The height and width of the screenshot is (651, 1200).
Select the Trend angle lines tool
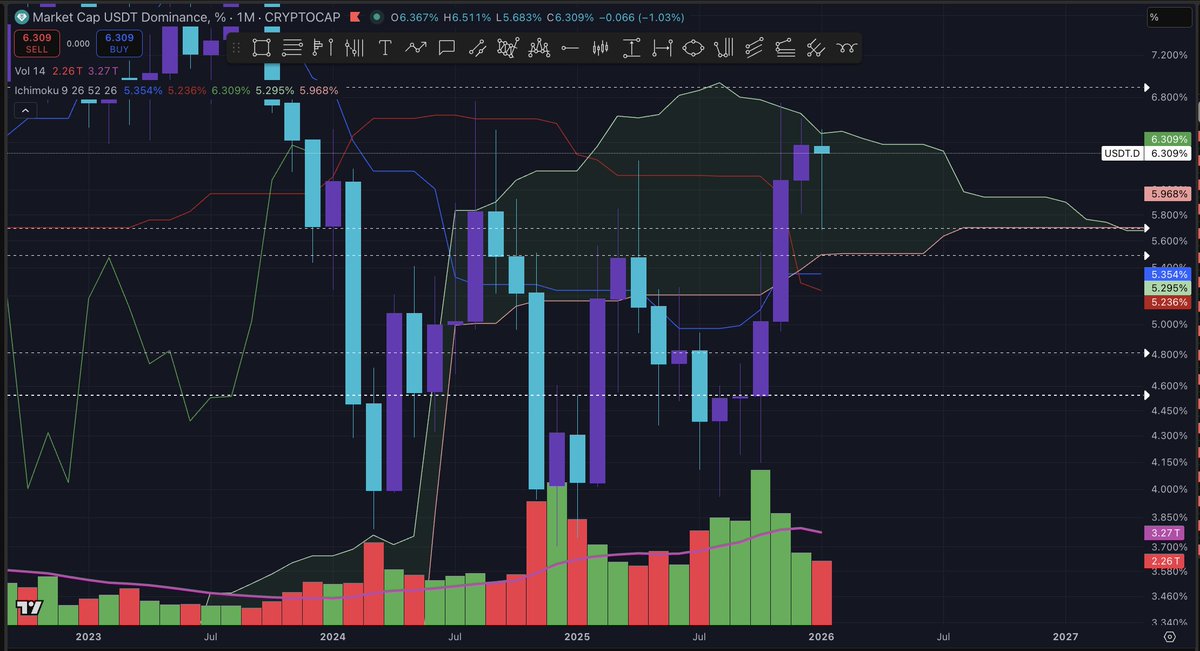coord(816,47)
